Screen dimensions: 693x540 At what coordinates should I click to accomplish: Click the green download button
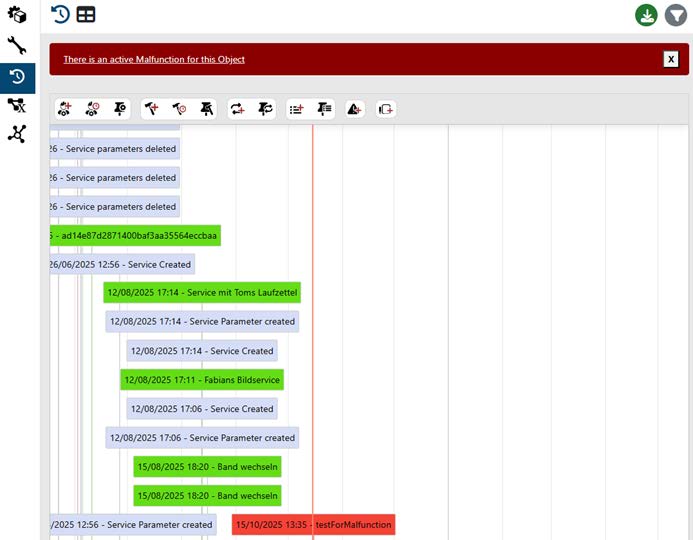click(x=646, y=15)
